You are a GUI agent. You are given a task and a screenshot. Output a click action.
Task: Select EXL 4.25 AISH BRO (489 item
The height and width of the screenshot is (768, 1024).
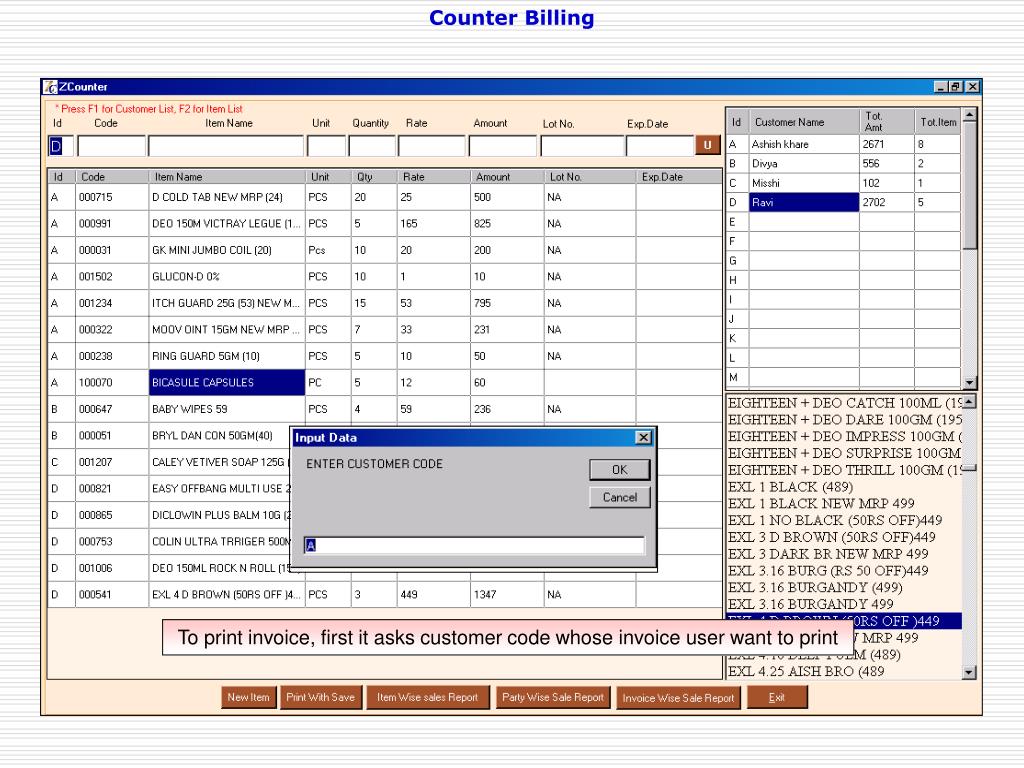(844, 671)
